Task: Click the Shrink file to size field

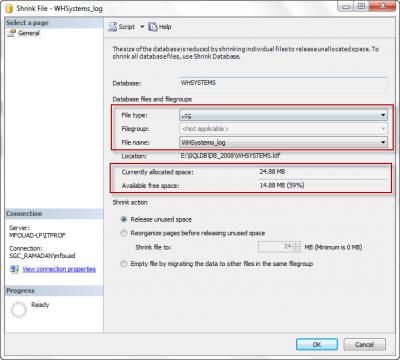Action: (276, 247)
